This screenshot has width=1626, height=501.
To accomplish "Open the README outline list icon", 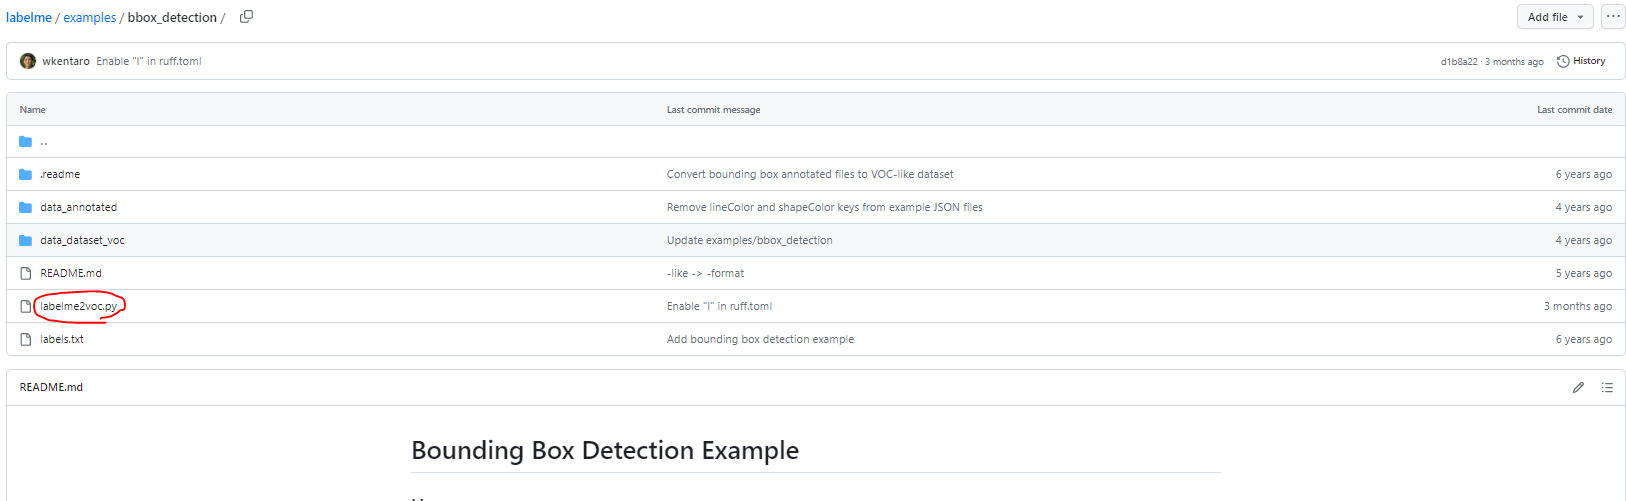I will click(x=1607, y=387).
